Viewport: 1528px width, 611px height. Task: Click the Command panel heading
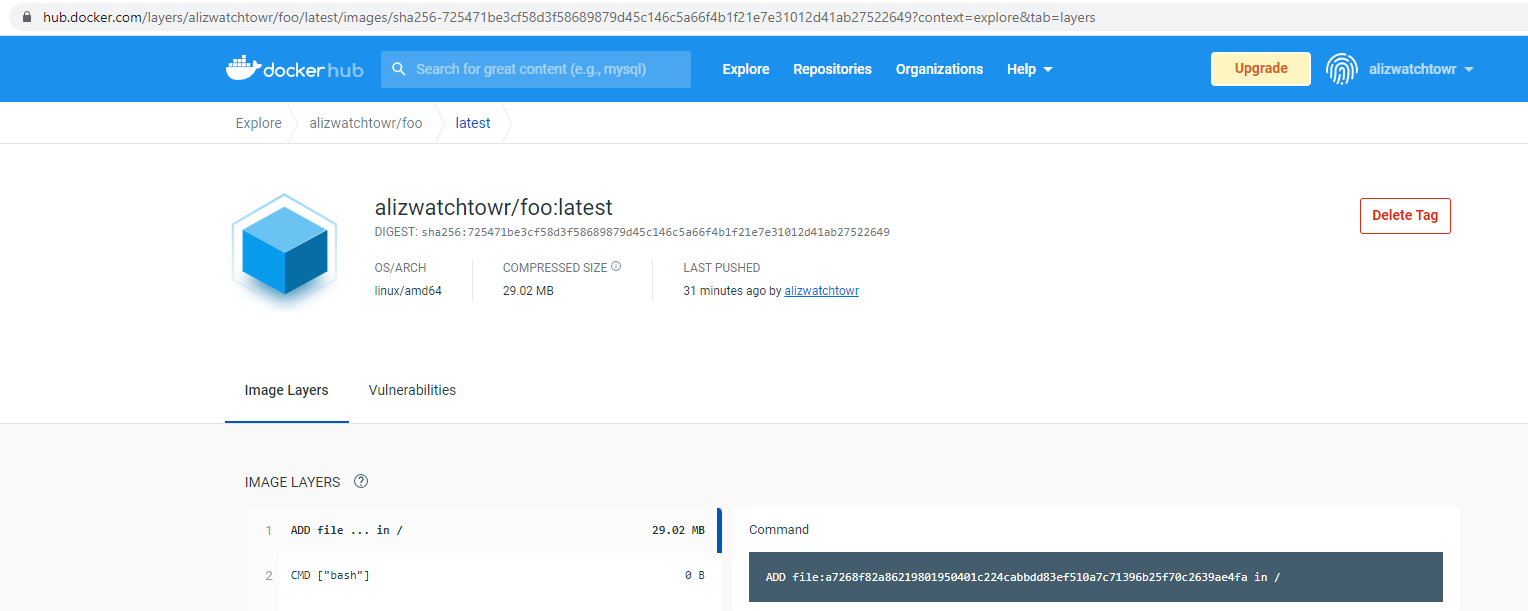tap(779, 530)
